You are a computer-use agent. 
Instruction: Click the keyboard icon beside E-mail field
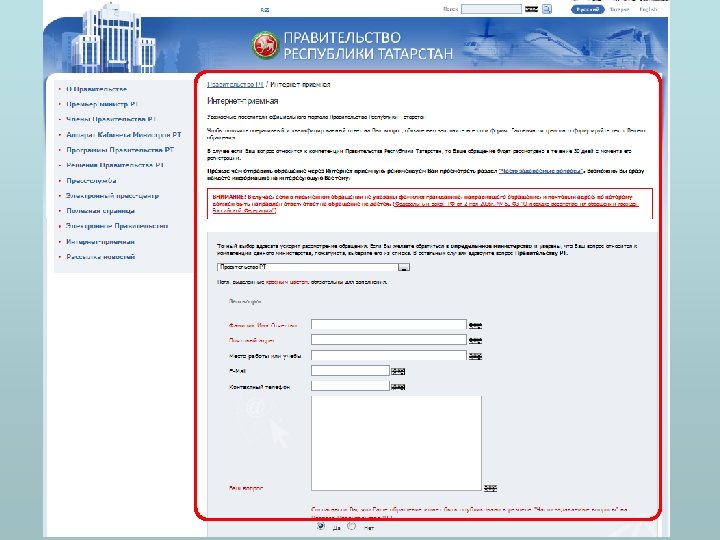click(398, 371)
